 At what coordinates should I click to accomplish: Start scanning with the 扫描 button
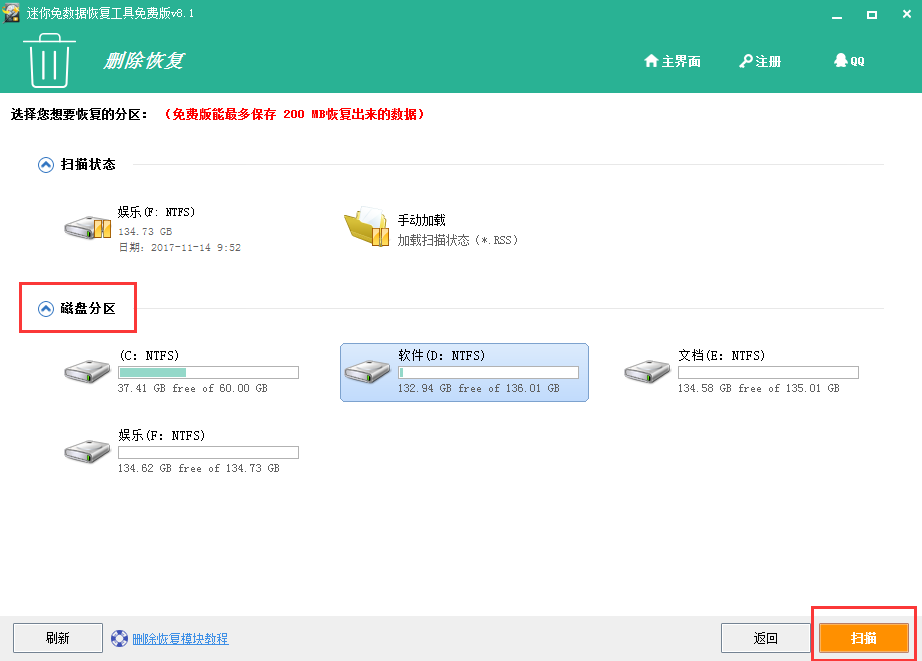pyautogui.click(x=864, y=638)
